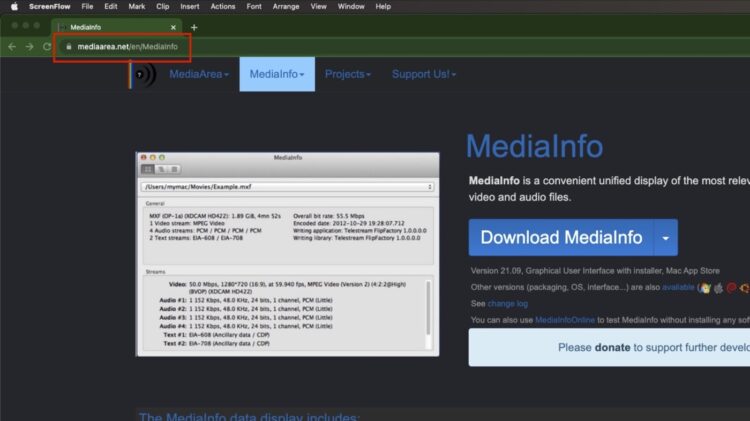Click the browser forward arrow
Screen dimensions: 750x421
click(x=30, y=46)
